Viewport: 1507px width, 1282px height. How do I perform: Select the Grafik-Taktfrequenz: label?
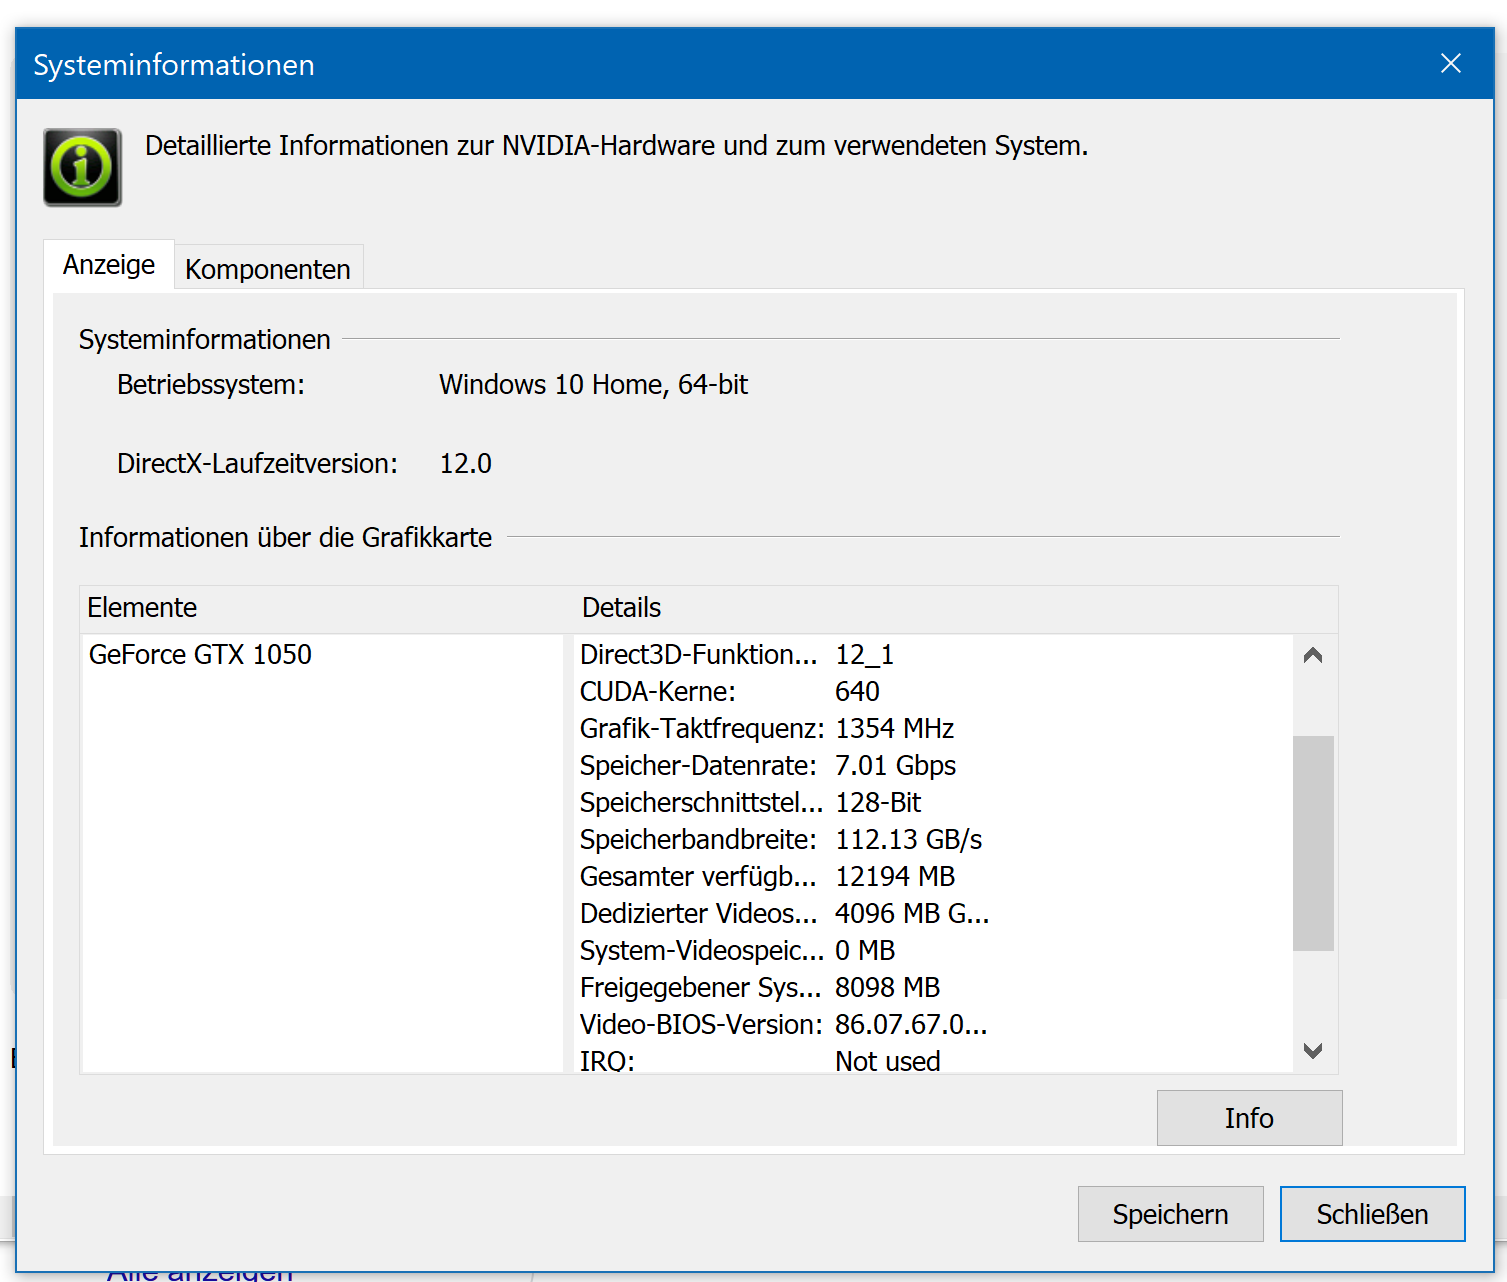(702, 728)
